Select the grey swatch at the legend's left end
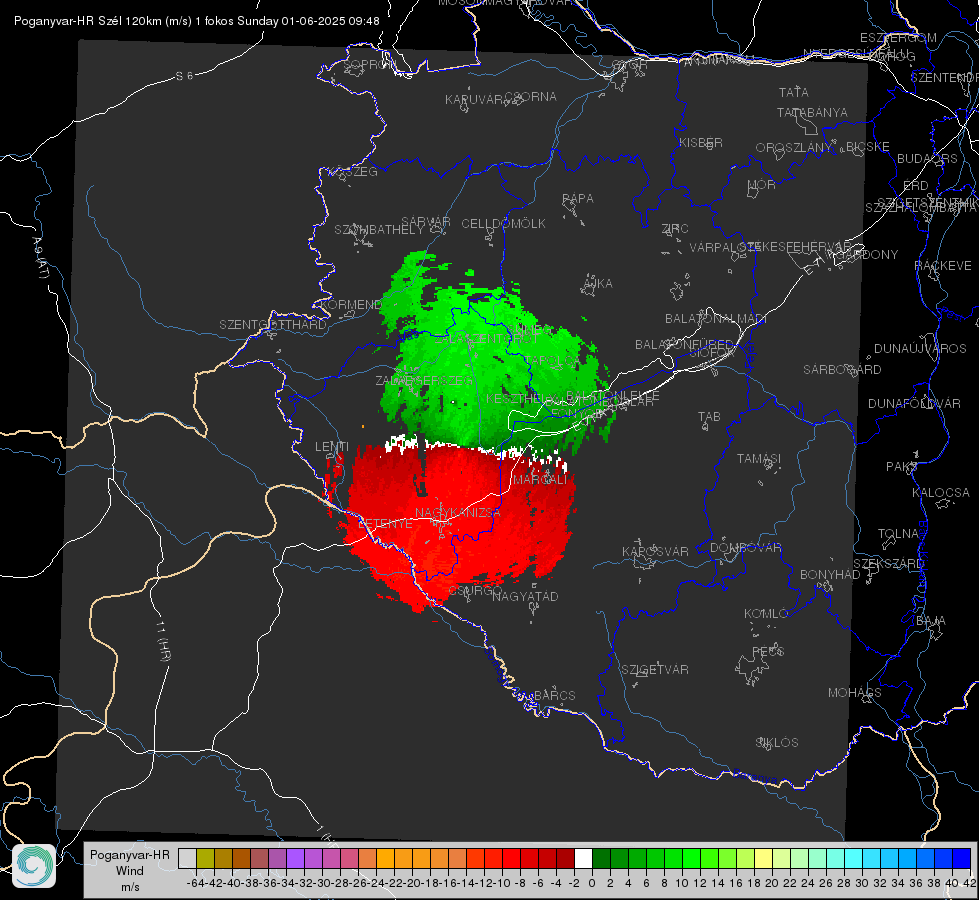 187,858
